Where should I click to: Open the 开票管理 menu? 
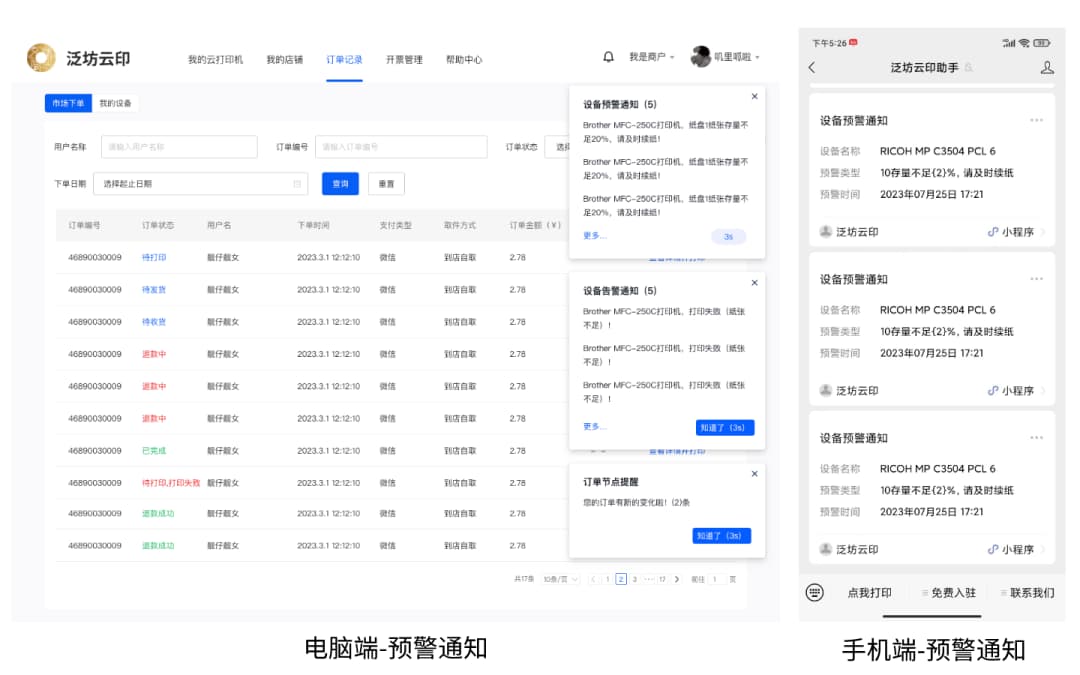tap(404, 60)
